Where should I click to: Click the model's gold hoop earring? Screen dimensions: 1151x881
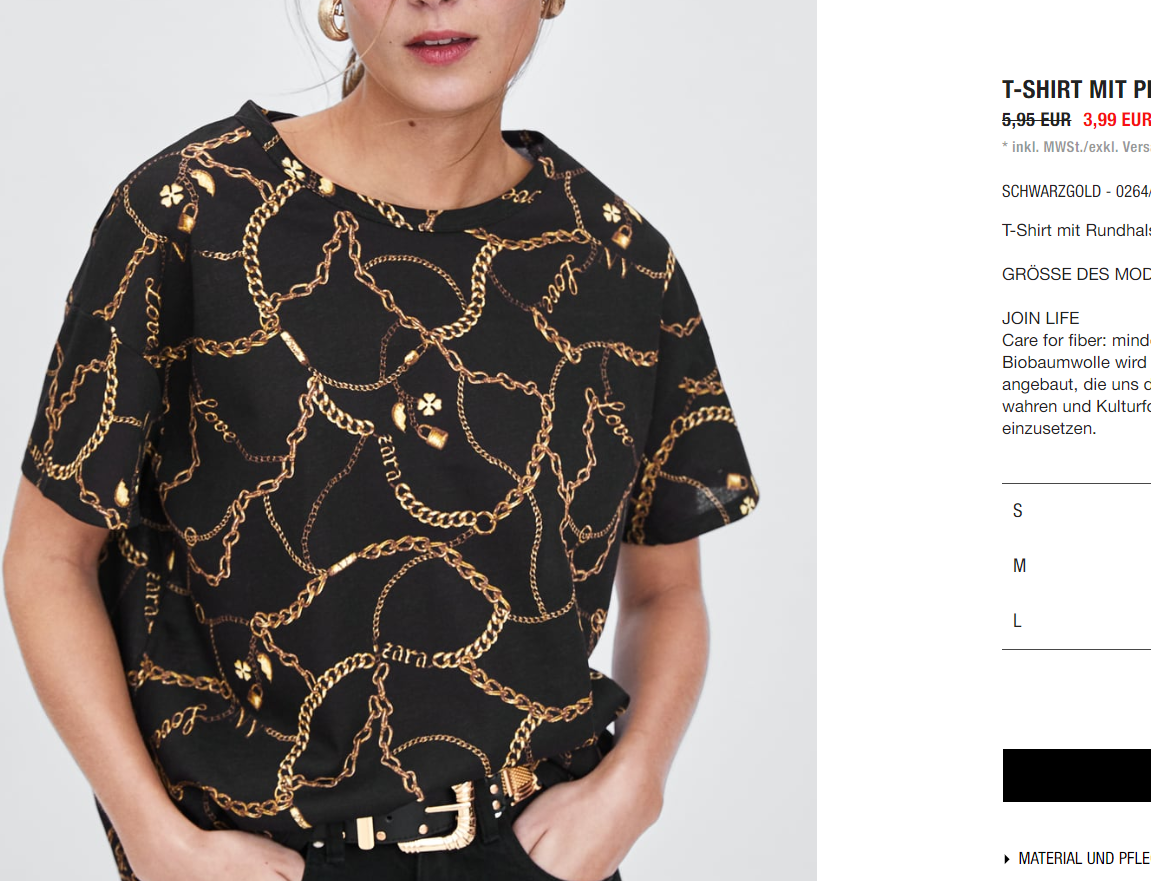pos(335,18)
